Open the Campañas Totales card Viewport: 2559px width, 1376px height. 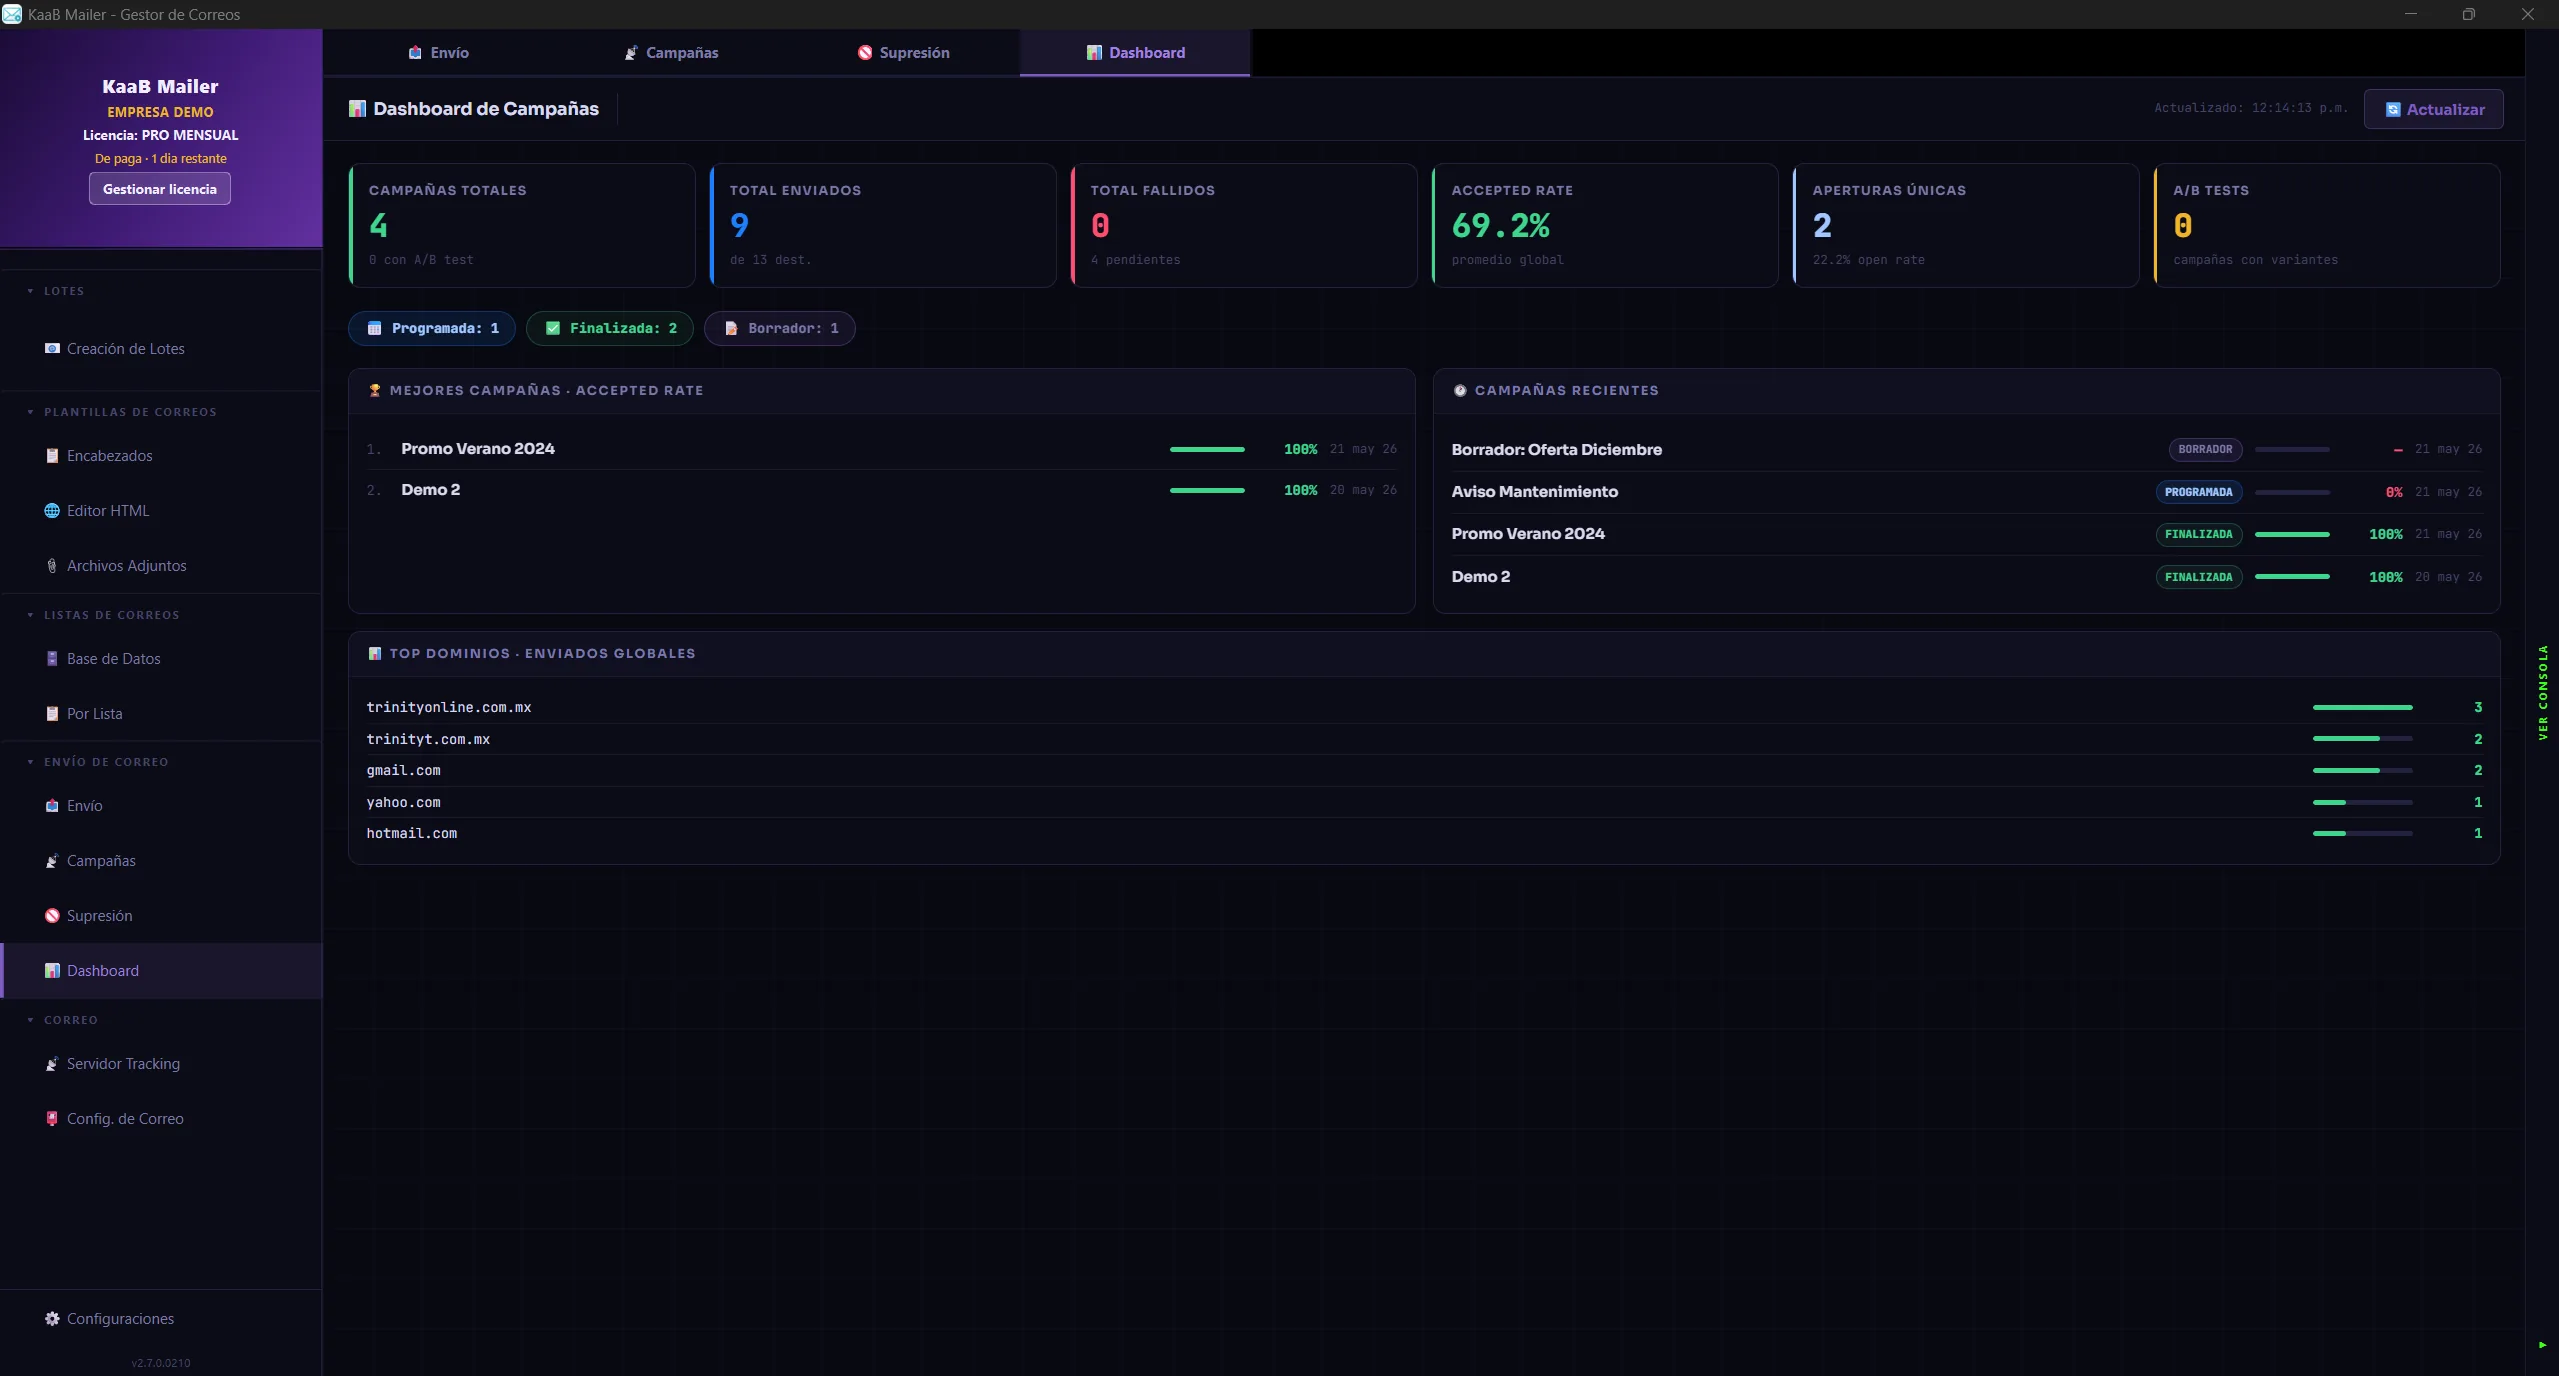(522, 226)
